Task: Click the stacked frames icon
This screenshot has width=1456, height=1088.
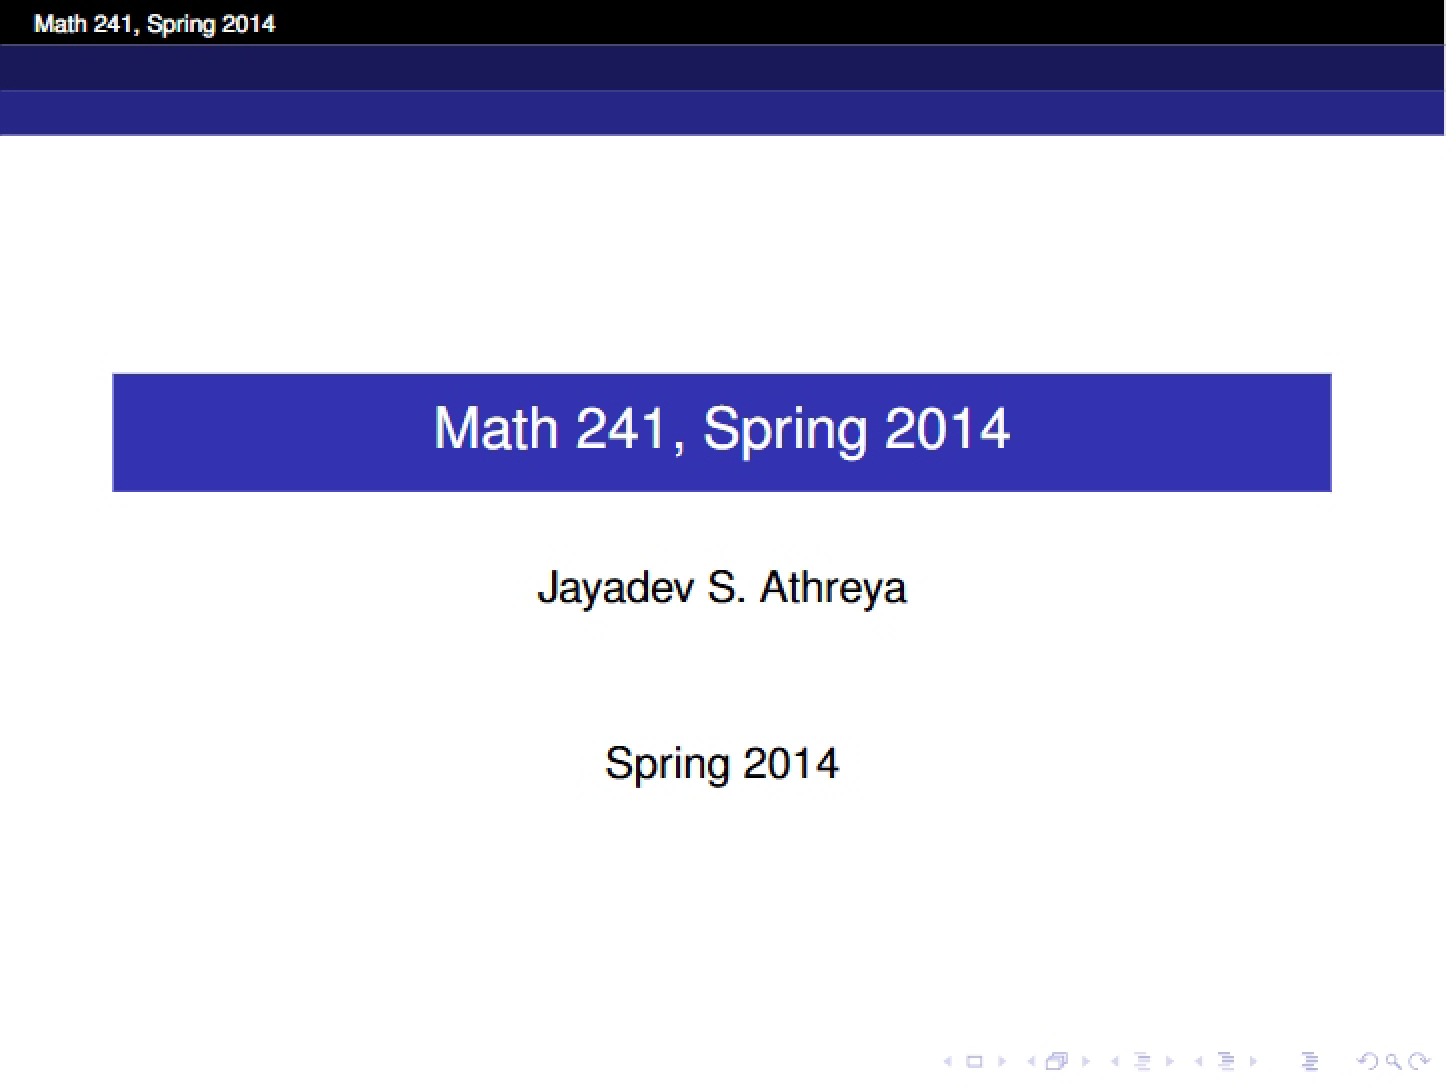Action: click(1057, 1062)
